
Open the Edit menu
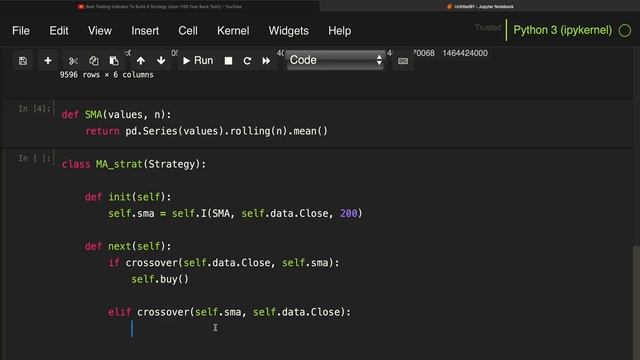click(x=59, y=31)
